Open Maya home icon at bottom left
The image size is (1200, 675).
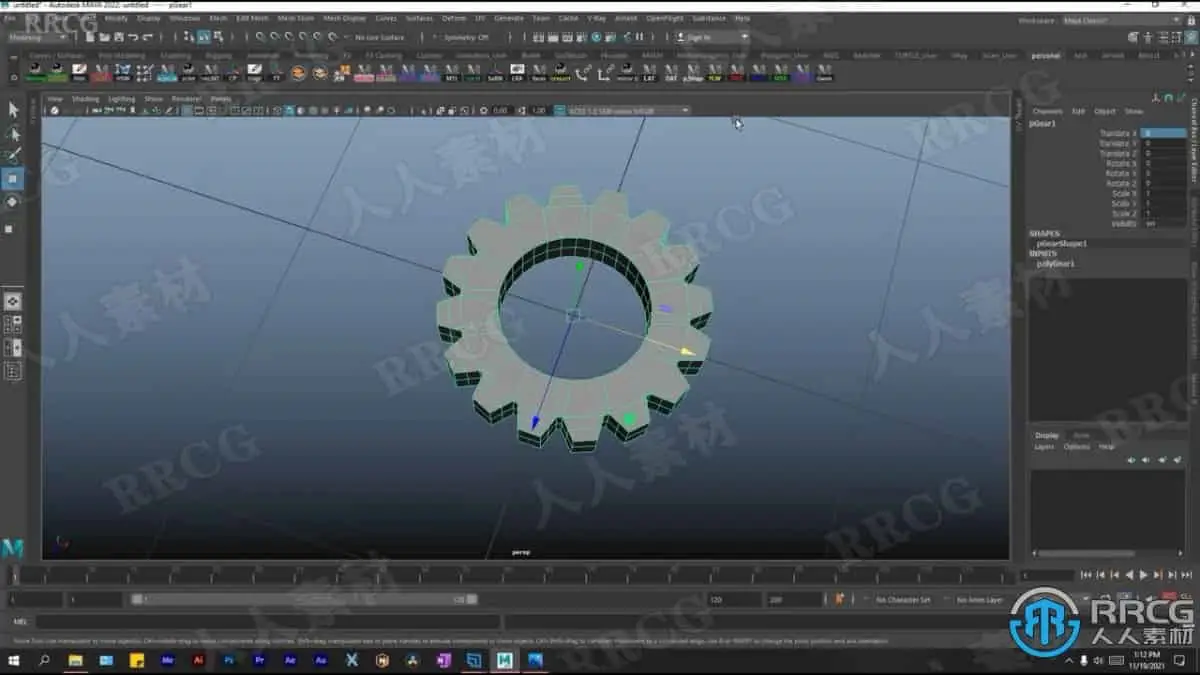click(13, 549)
